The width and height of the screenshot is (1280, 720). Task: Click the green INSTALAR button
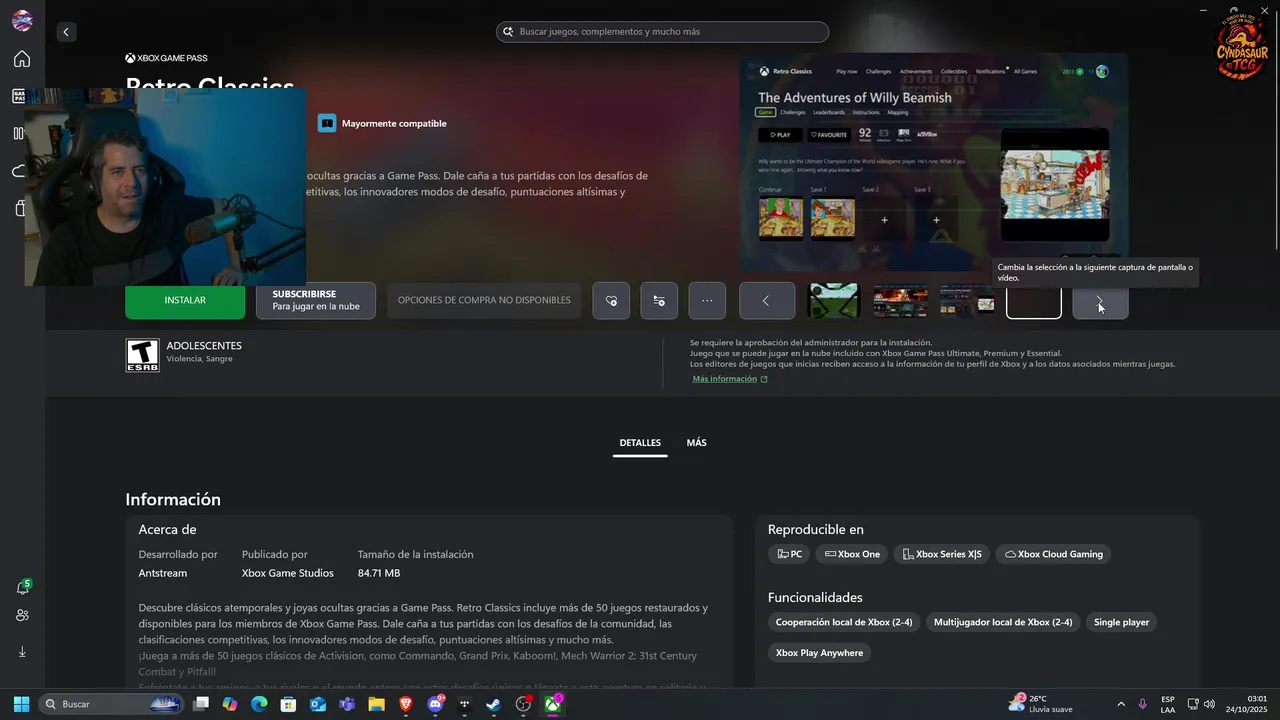click(185, 300)
